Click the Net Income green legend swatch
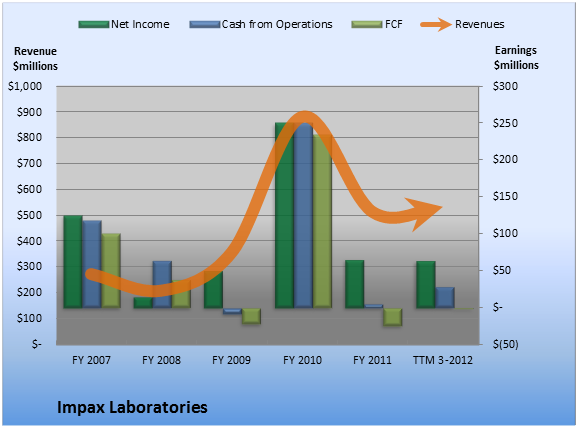This screenshot has width=577, height=427. coord(94,24)
